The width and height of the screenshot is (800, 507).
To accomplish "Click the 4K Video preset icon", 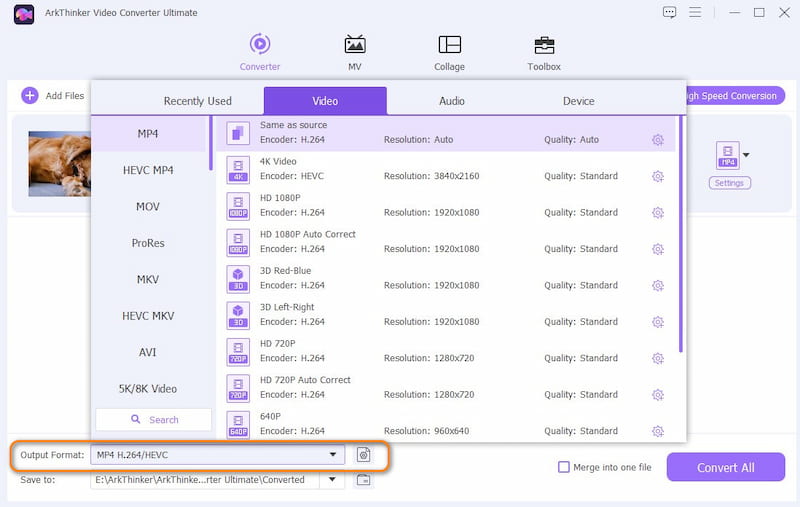I will tap(238, 170).
